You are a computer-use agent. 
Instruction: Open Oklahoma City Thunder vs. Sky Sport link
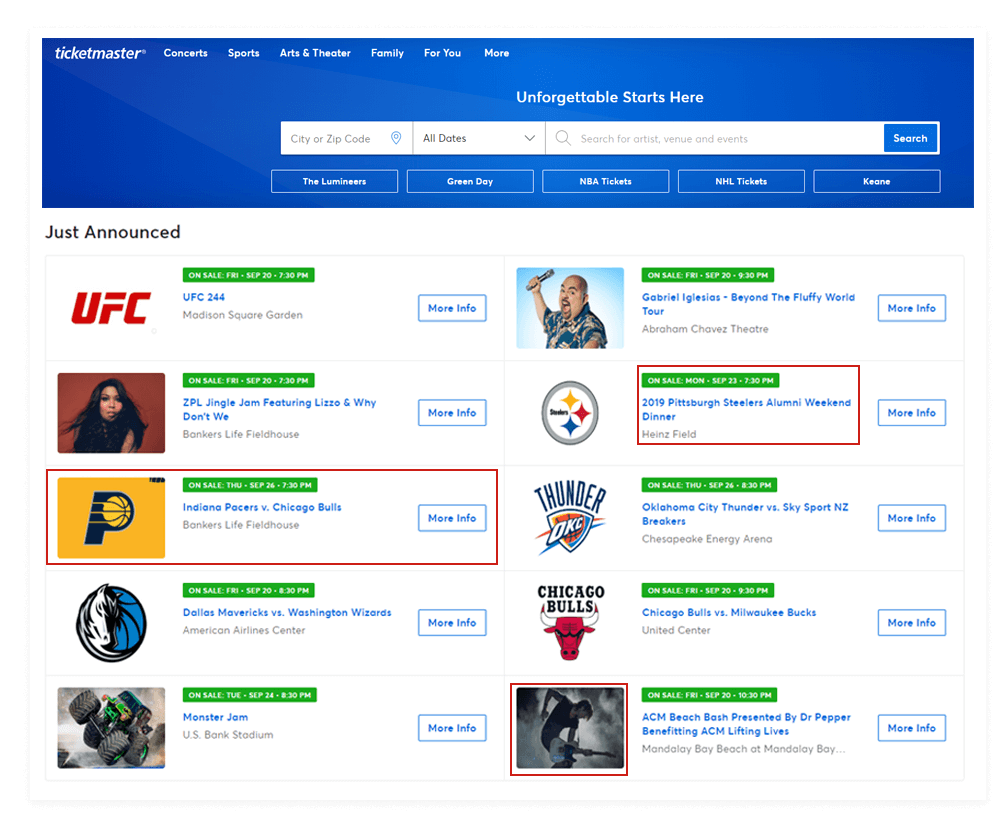(745, 514)
